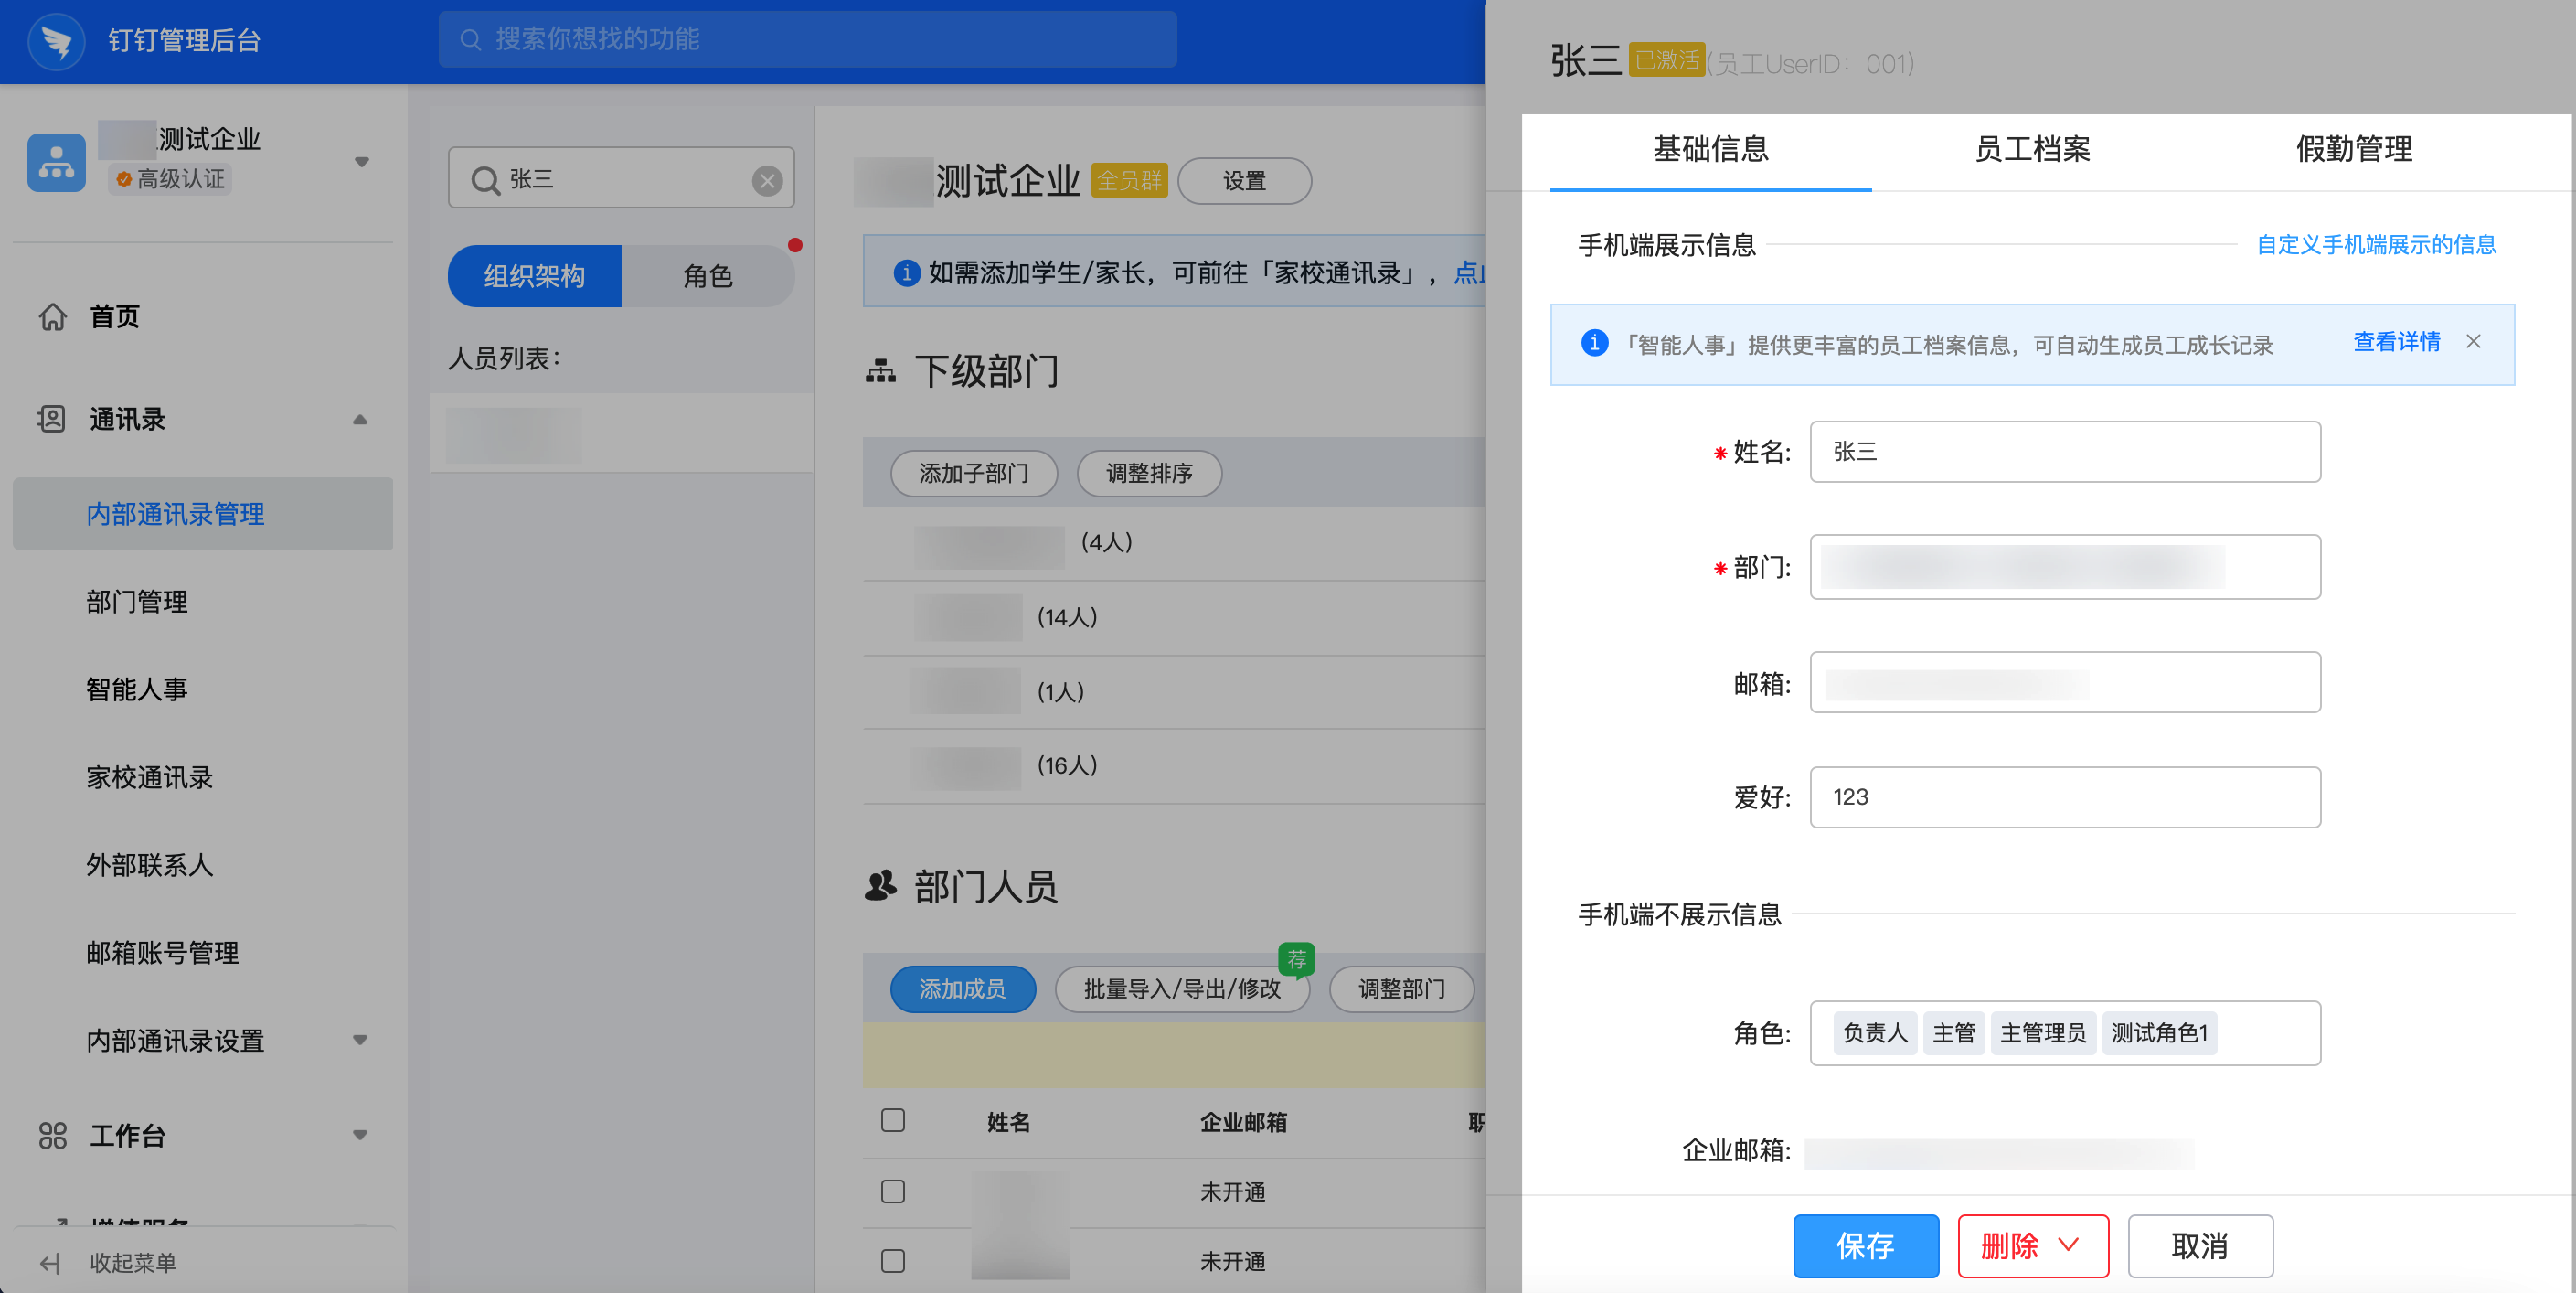The image size is (2576, 1293).
Task: Click the 收起菜单 collapse icon
Action: click(x=50, y=1263)
